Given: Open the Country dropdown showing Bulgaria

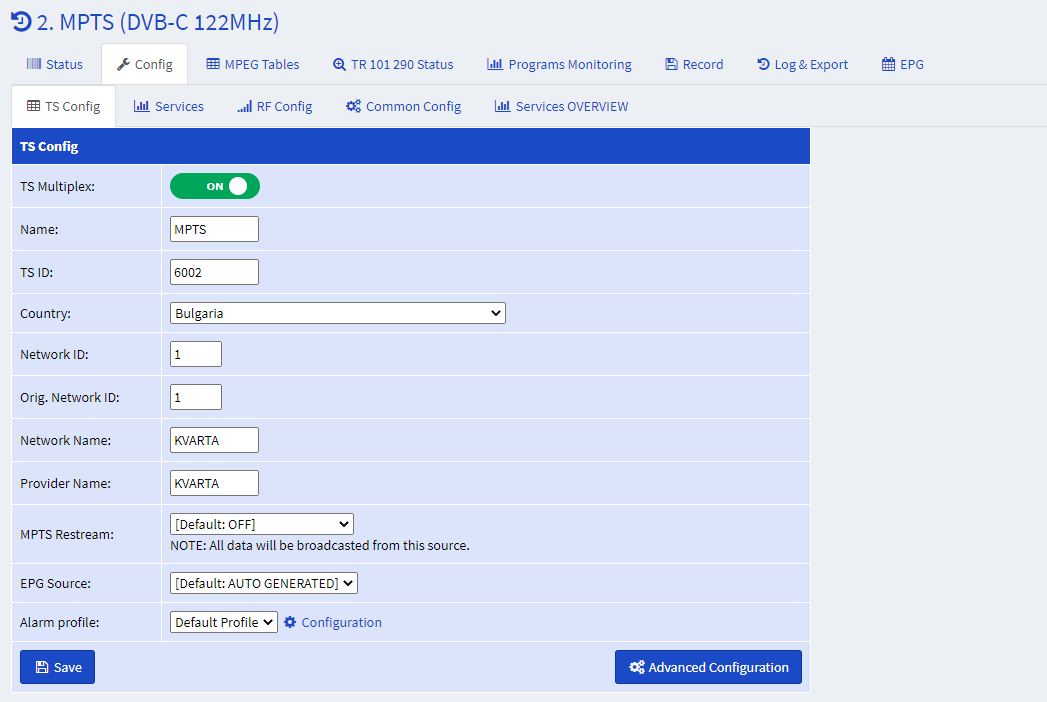Looking at the screenshot, I should tap(338, 313).
